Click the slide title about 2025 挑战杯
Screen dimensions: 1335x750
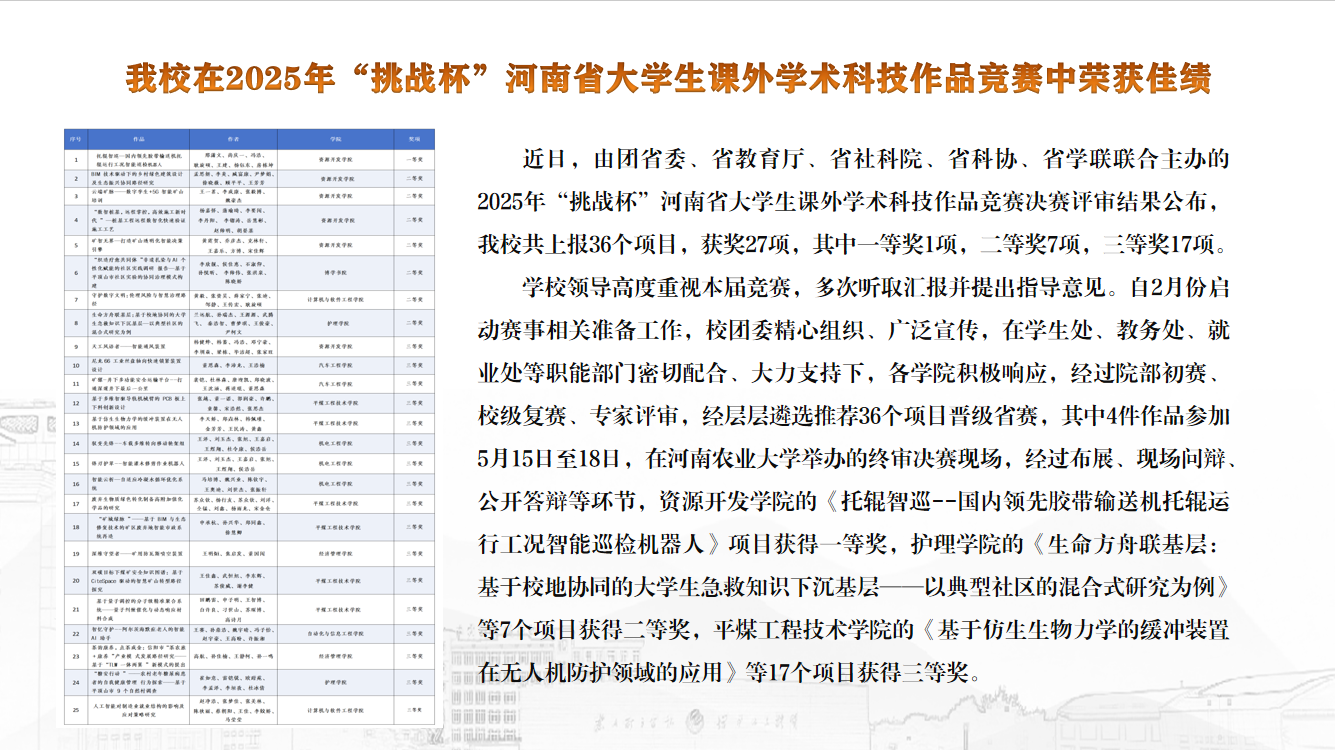(x=667, y=78)
